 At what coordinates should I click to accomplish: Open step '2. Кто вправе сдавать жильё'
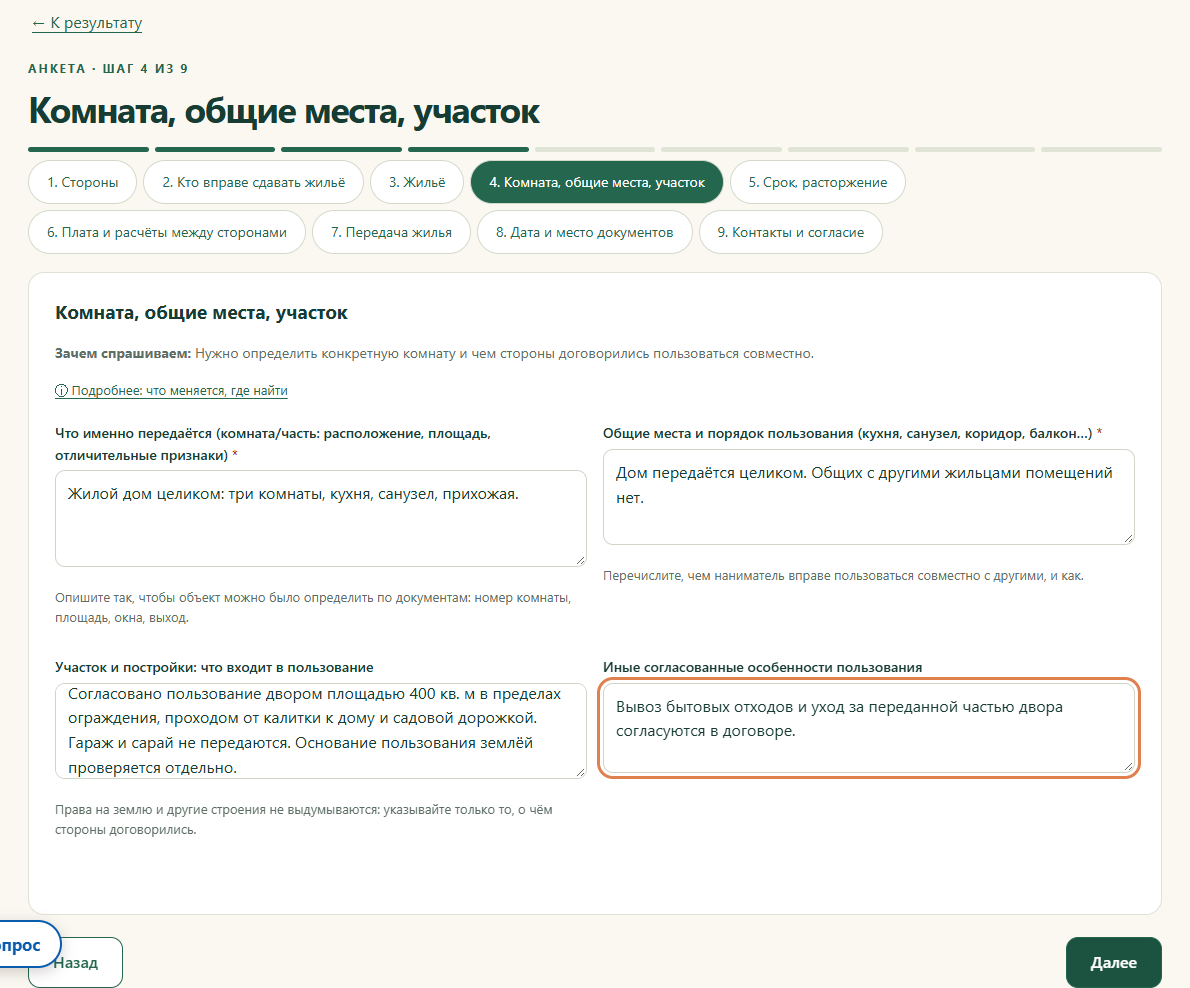253,182
